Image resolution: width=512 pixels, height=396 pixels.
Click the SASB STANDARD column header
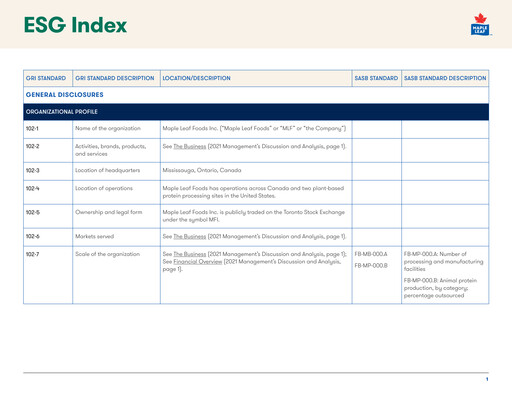376,78
